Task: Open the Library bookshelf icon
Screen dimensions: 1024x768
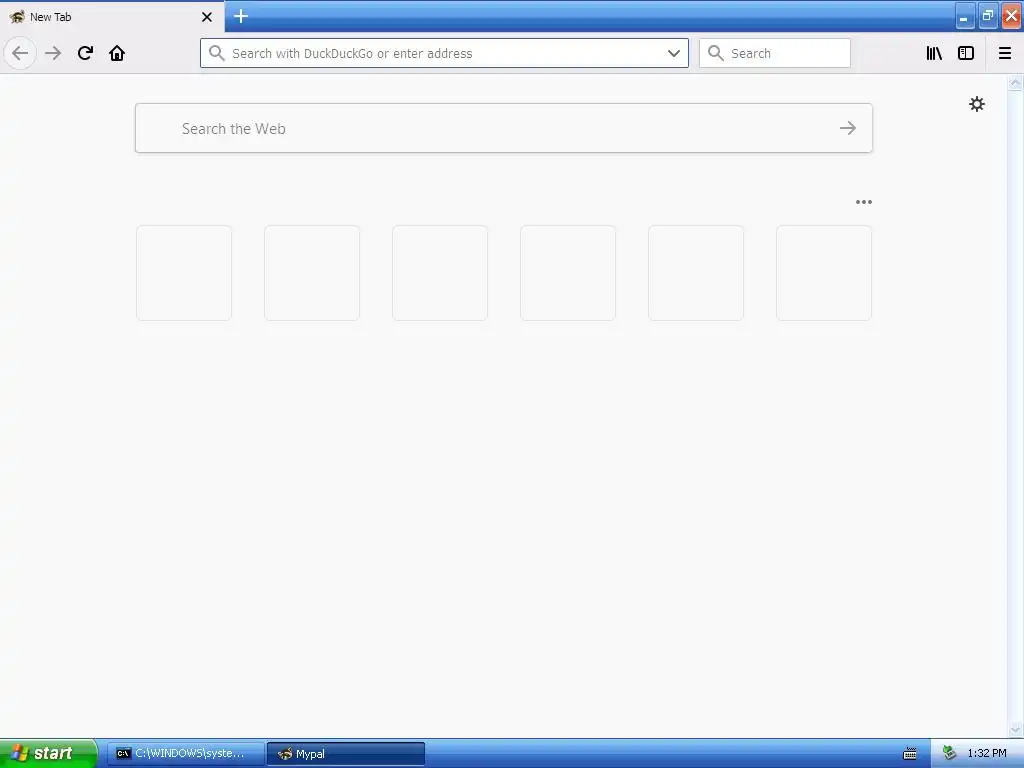Action: [x=935, y=53]
